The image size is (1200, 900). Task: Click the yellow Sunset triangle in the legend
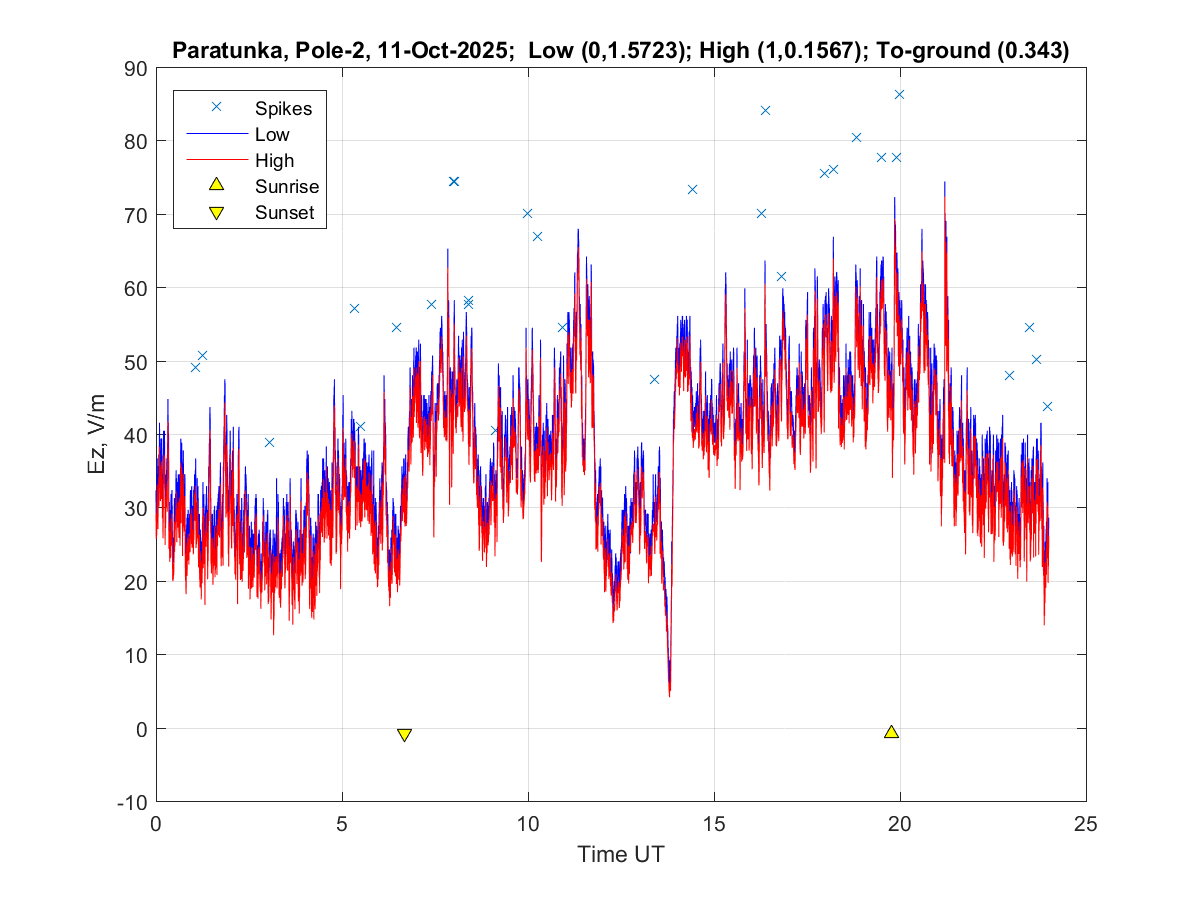(x=214, y=212)
